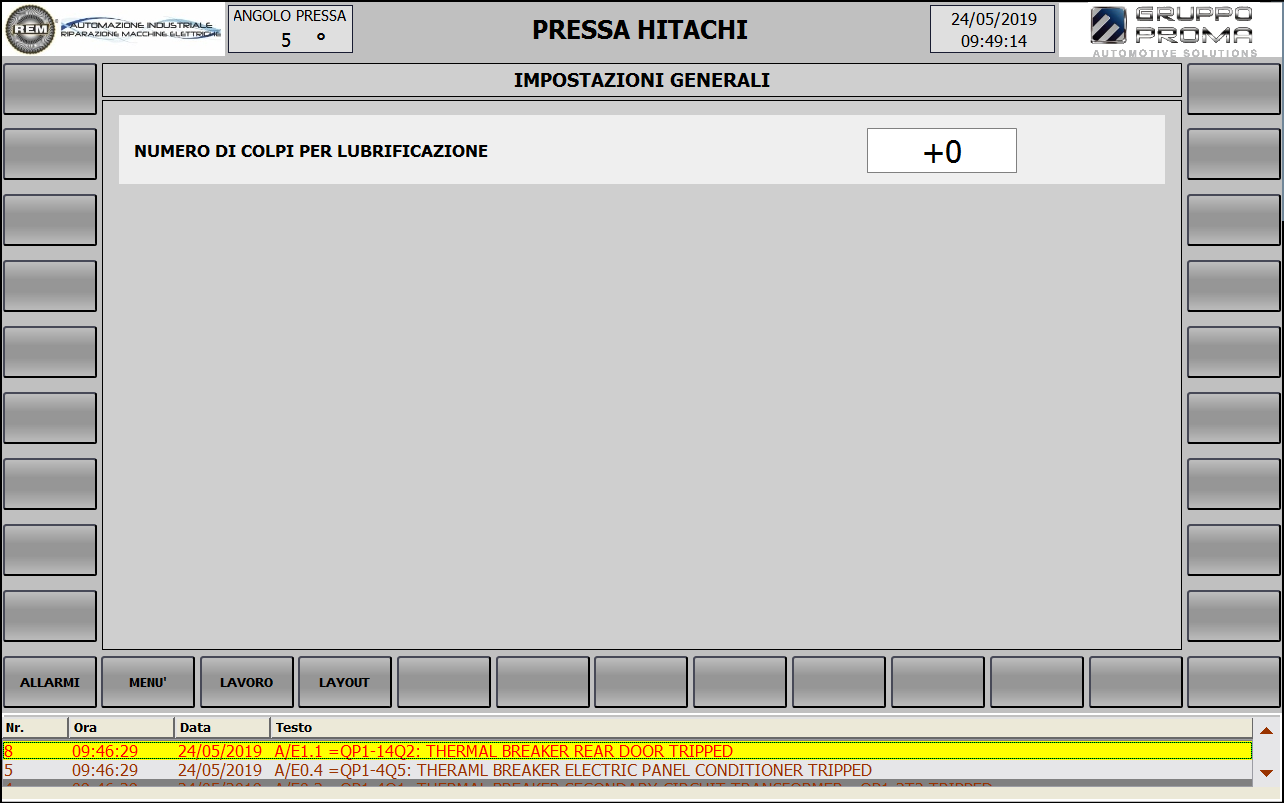The width and height of the screenshot is (1284, 803).
Task: Click the time cell of alarm 8
Action: (x=105, y=751)
